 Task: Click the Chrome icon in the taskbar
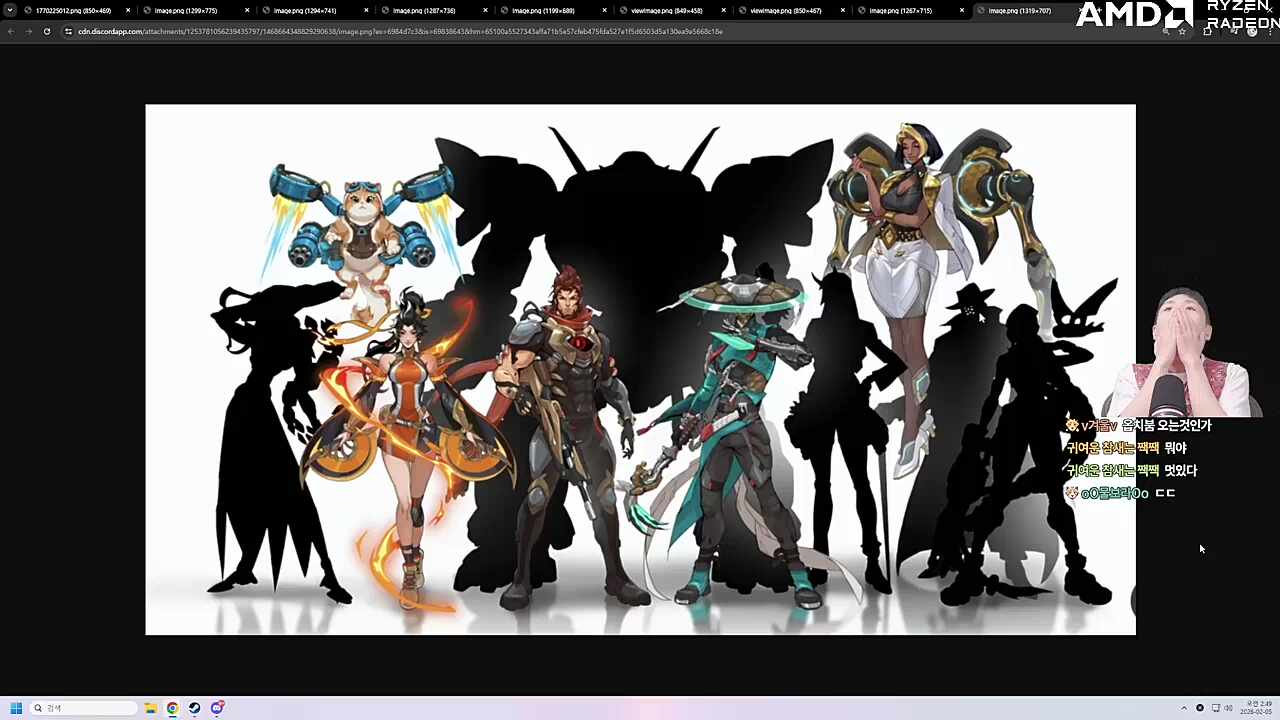172,708
